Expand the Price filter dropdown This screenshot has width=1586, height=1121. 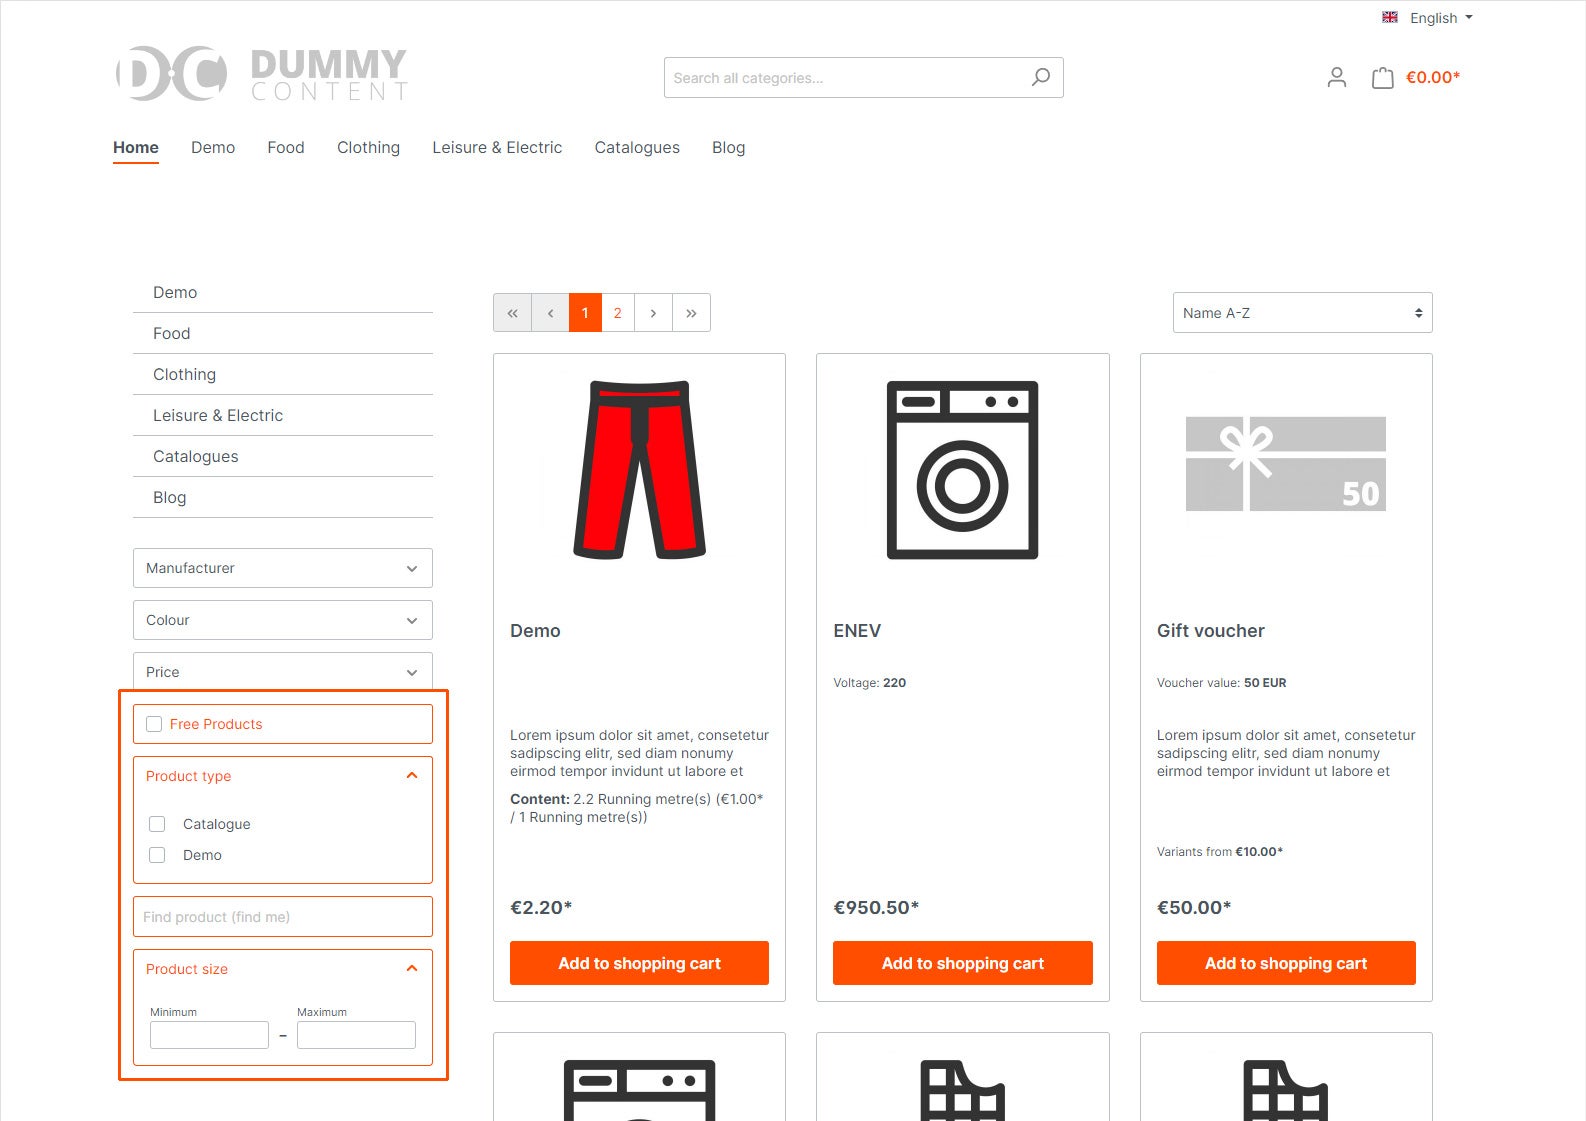click(283, 672)
